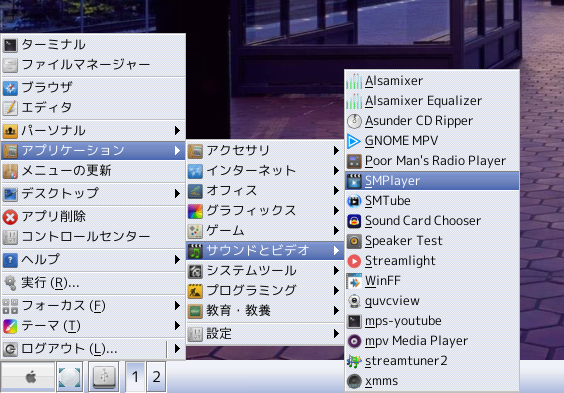Expand the グラフィックス submenu
Screen dimensions: 564x393
265,211
